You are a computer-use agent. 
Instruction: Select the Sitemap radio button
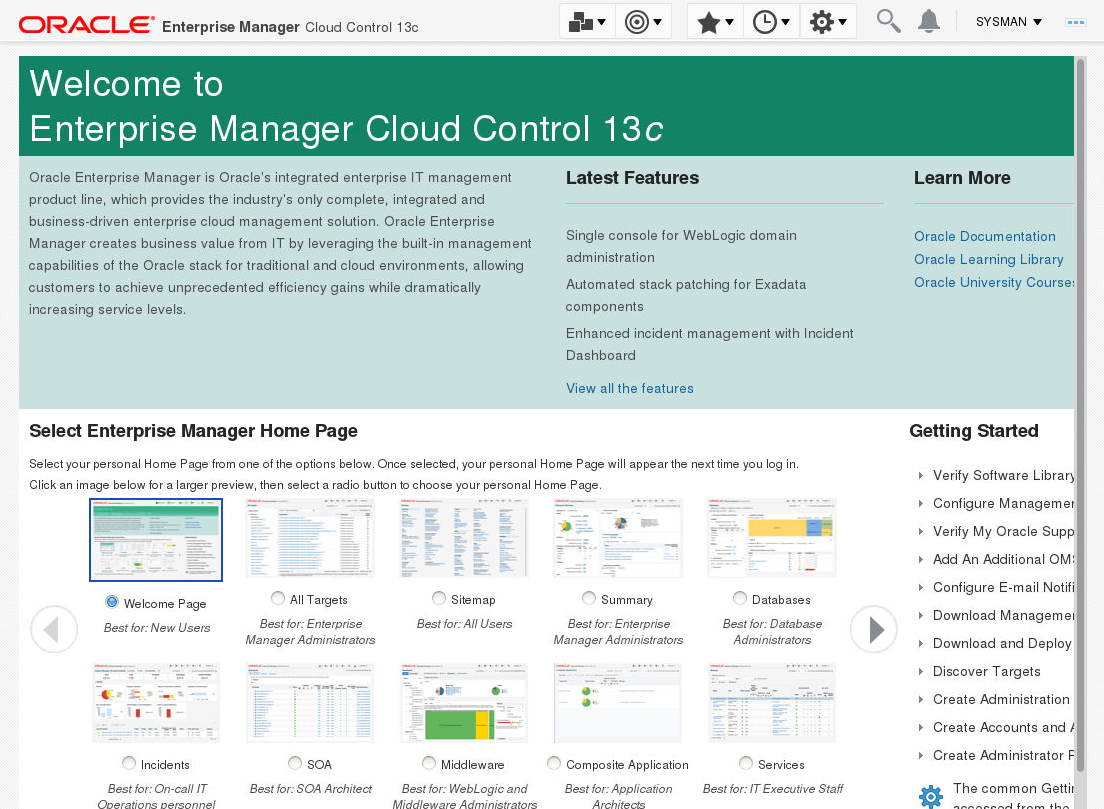pos(439,598)
